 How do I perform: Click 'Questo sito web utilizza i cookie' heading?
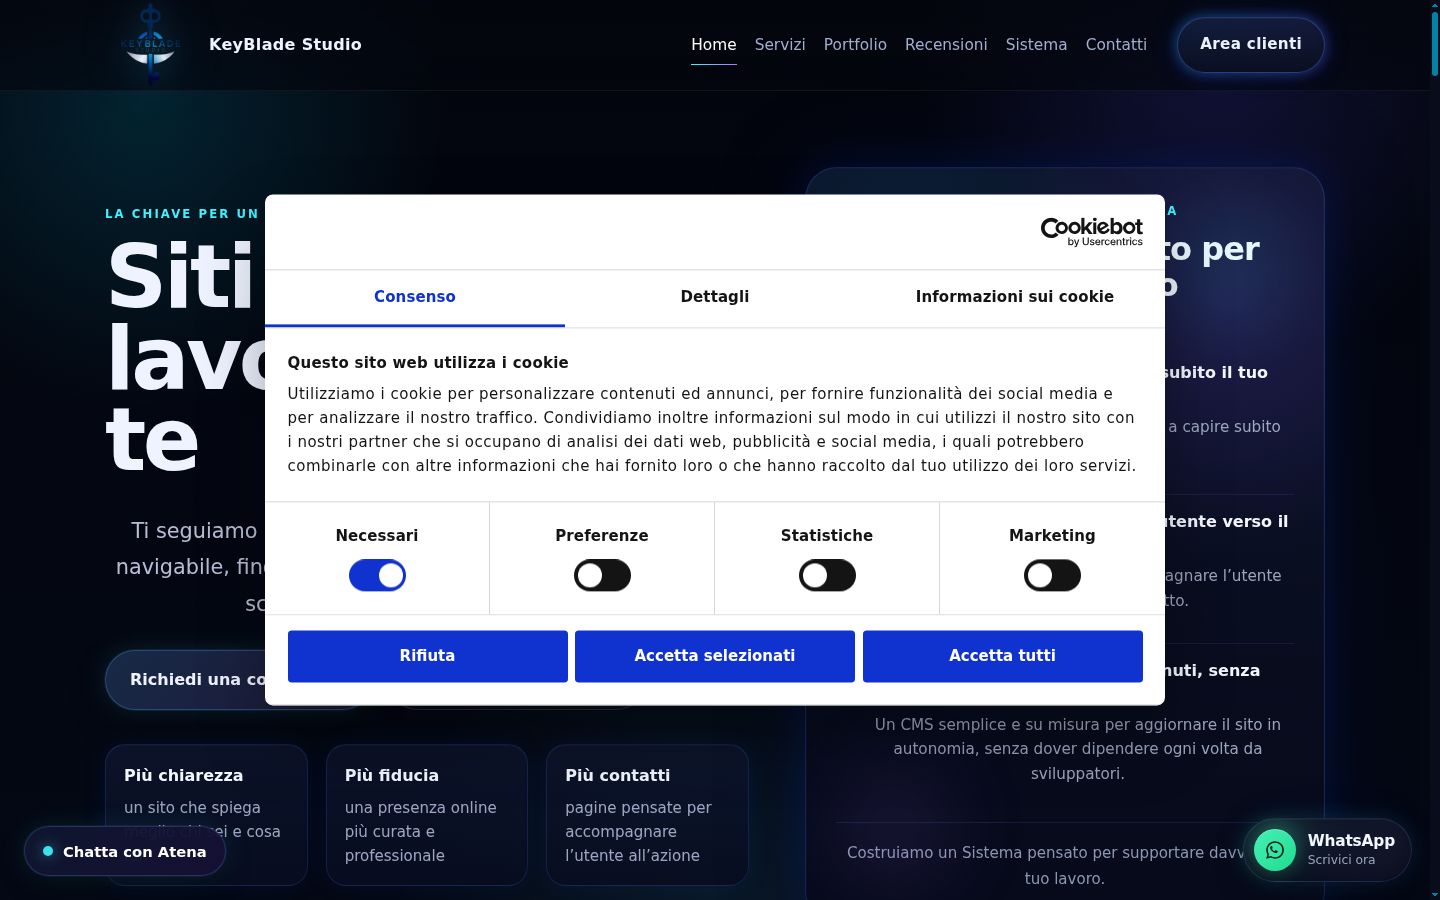click(x=428, y=363)
